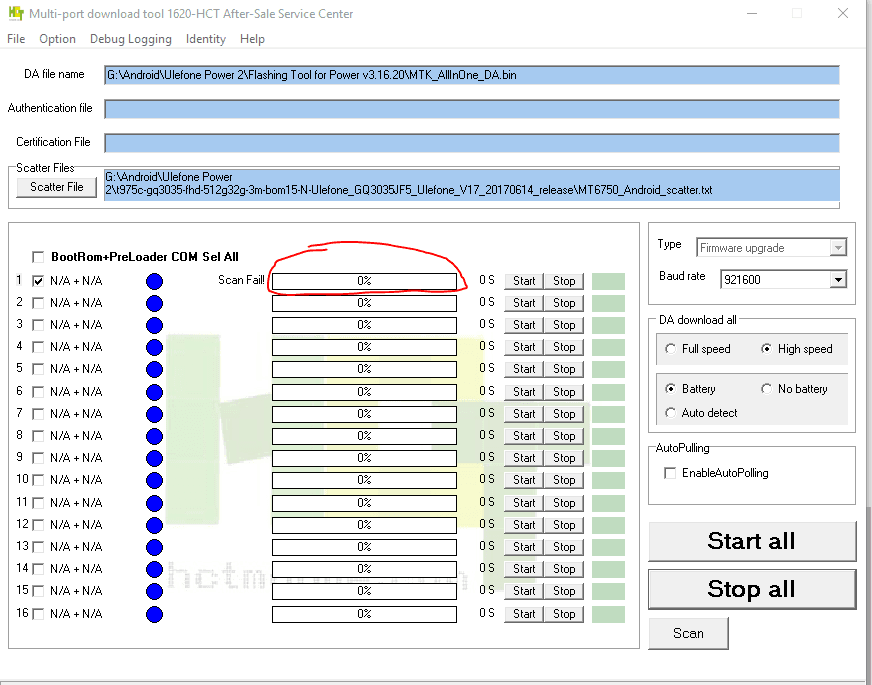The width and height of the screenshot is (872, 685).
Task: Click the blue status indicator for port 9
Action: point(154,458)
